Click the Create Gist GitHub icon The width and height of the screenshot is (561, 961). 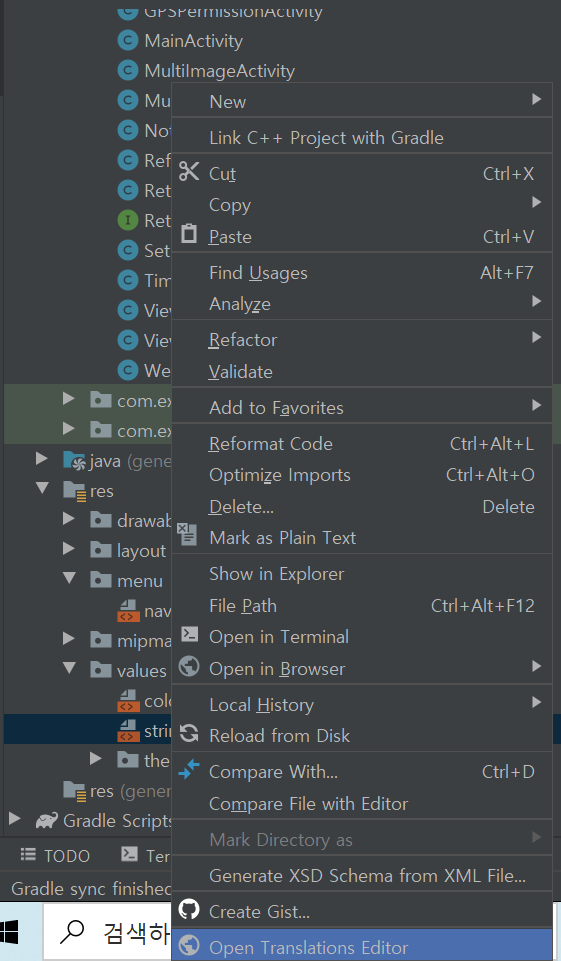(x=189, y=910)
